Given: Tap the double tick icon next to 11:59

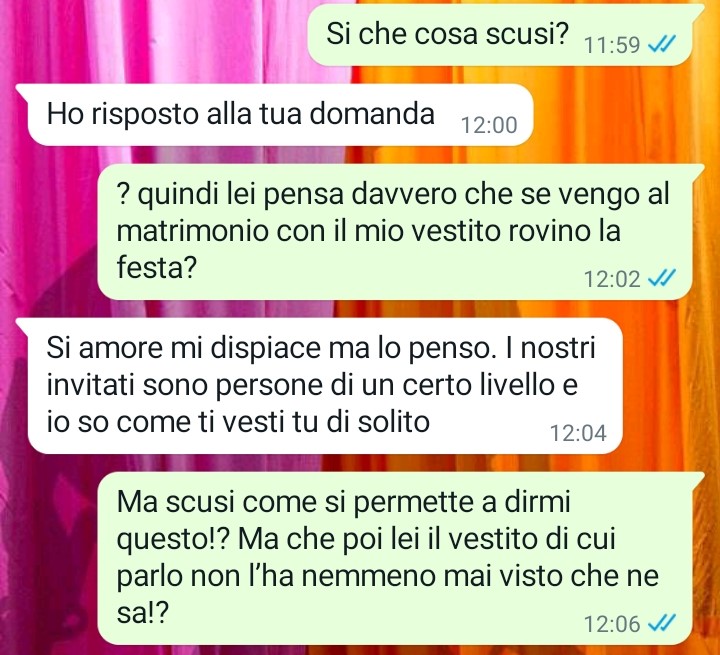Looking at the screenshot, I should (661, 45).
